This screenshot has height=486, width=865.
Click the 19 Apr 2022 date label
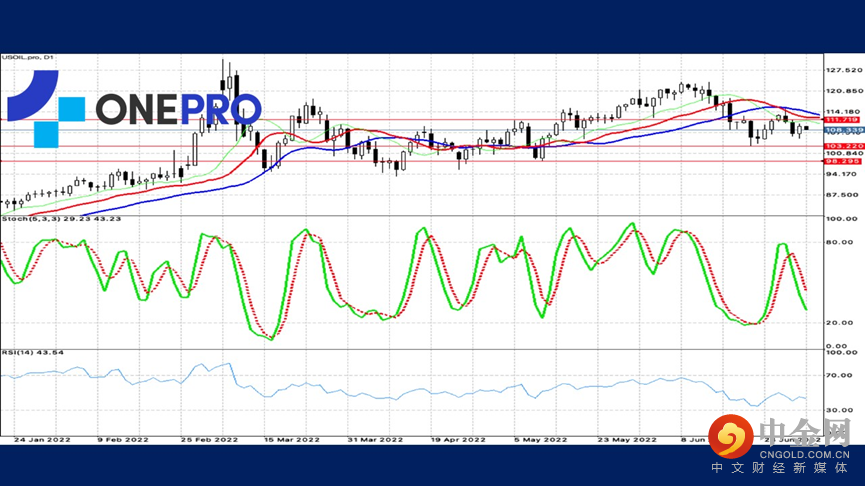(x=459, y=439)
